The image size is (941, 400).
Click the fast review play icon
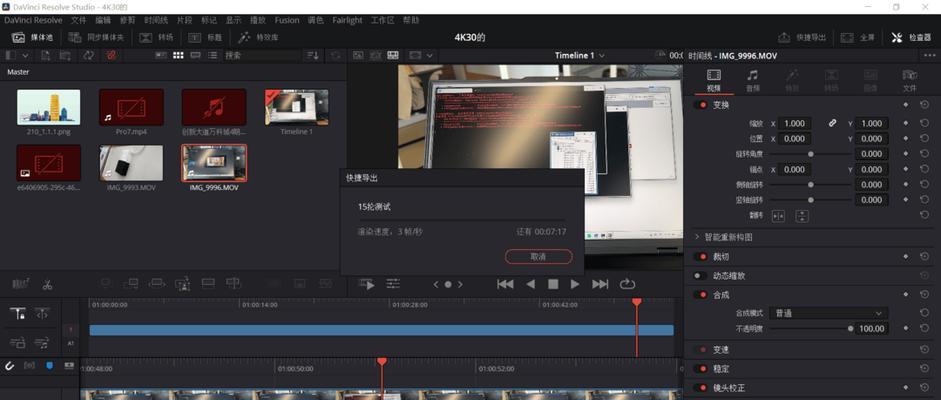[x=367, y=284]
